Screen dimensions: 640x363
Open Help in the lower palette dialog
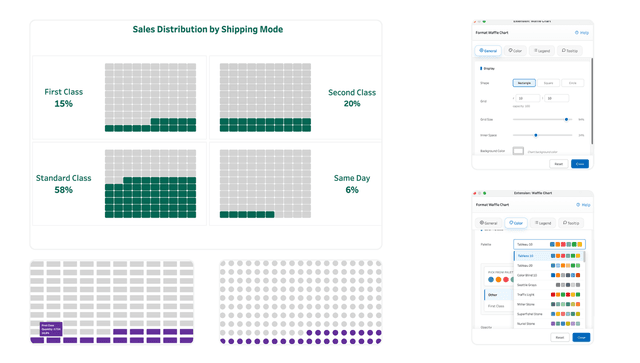(x=583, y=205)
